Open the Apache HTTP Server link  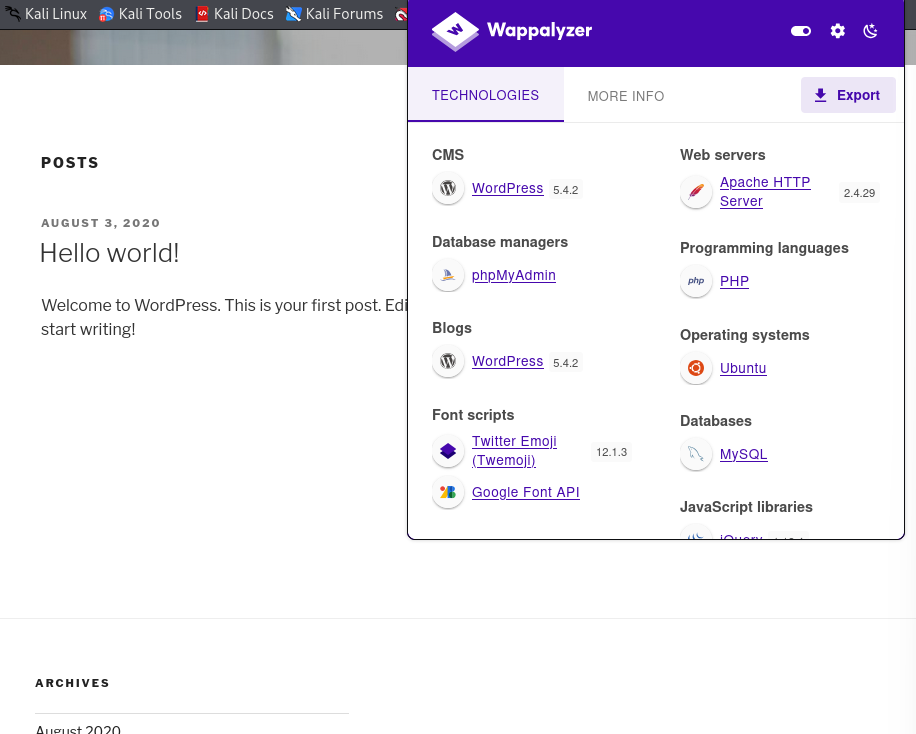765,192
